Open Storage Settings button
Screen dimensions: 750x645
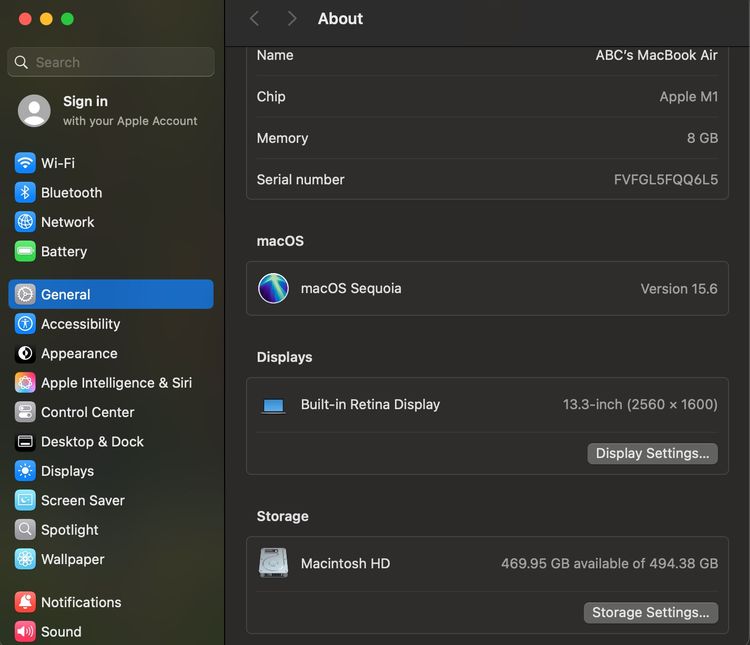(x=651, y=612)
